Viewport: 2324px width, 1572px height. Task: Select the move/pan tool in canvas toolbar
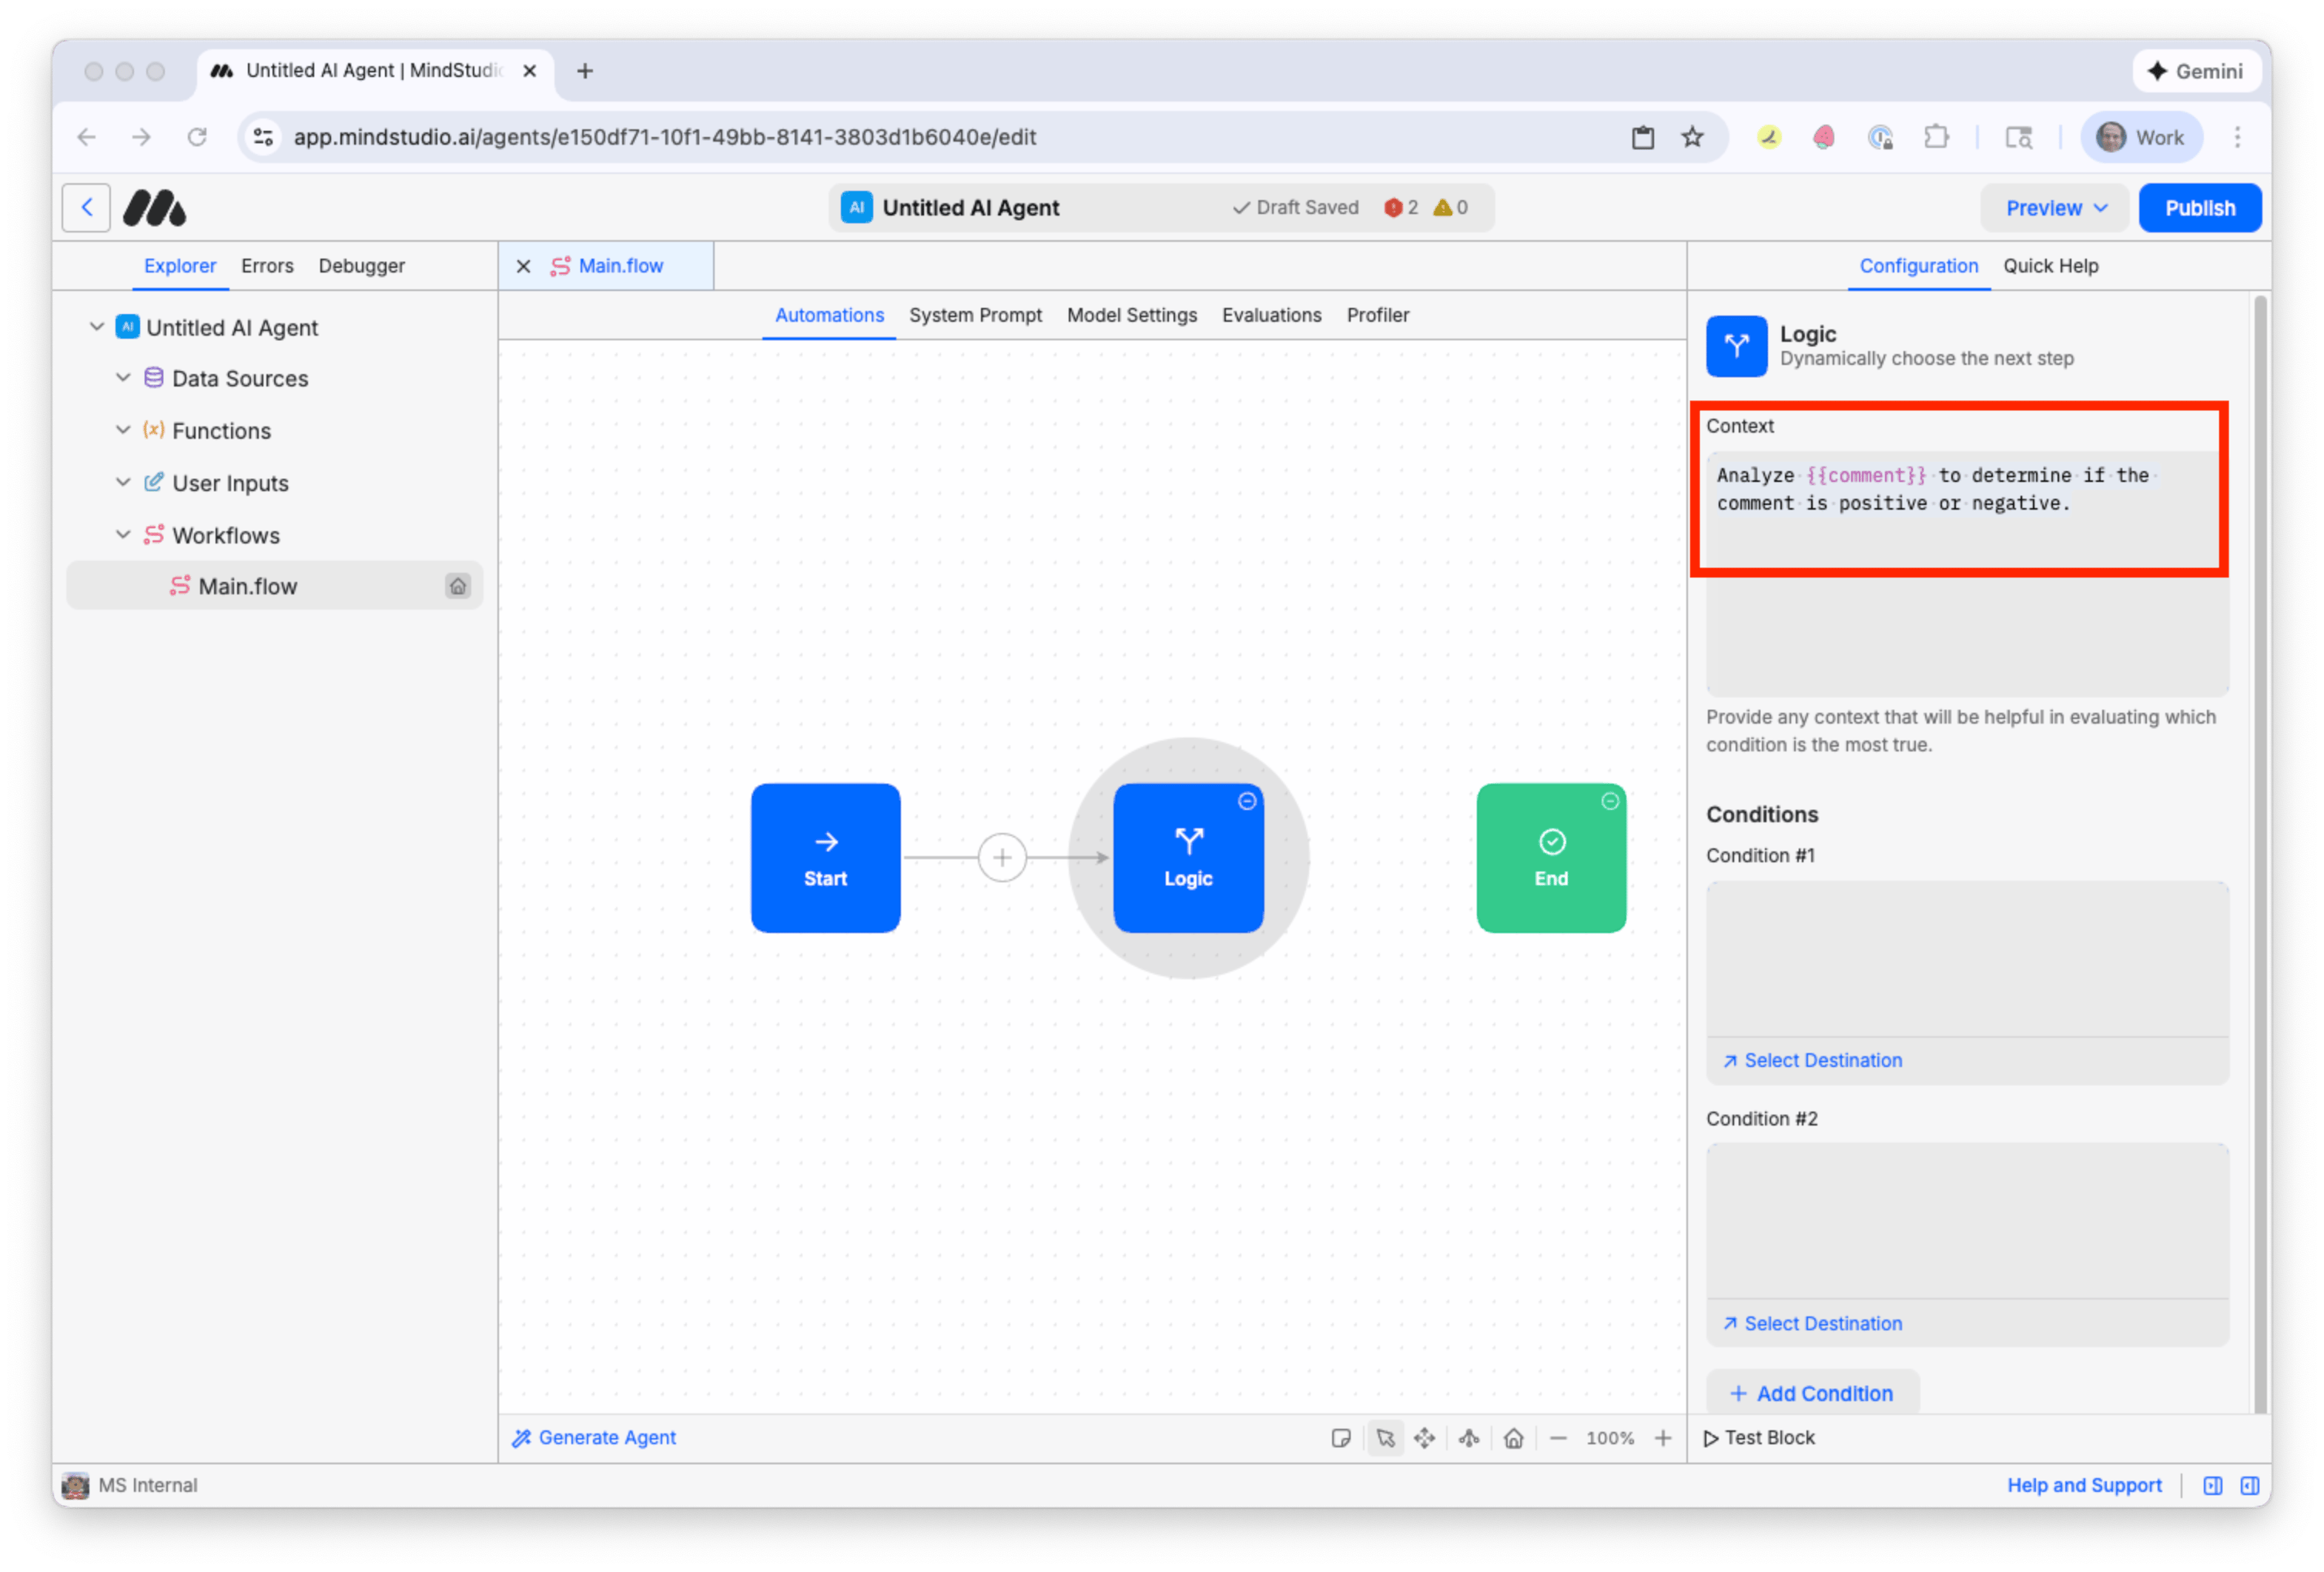(1424, 1437)
